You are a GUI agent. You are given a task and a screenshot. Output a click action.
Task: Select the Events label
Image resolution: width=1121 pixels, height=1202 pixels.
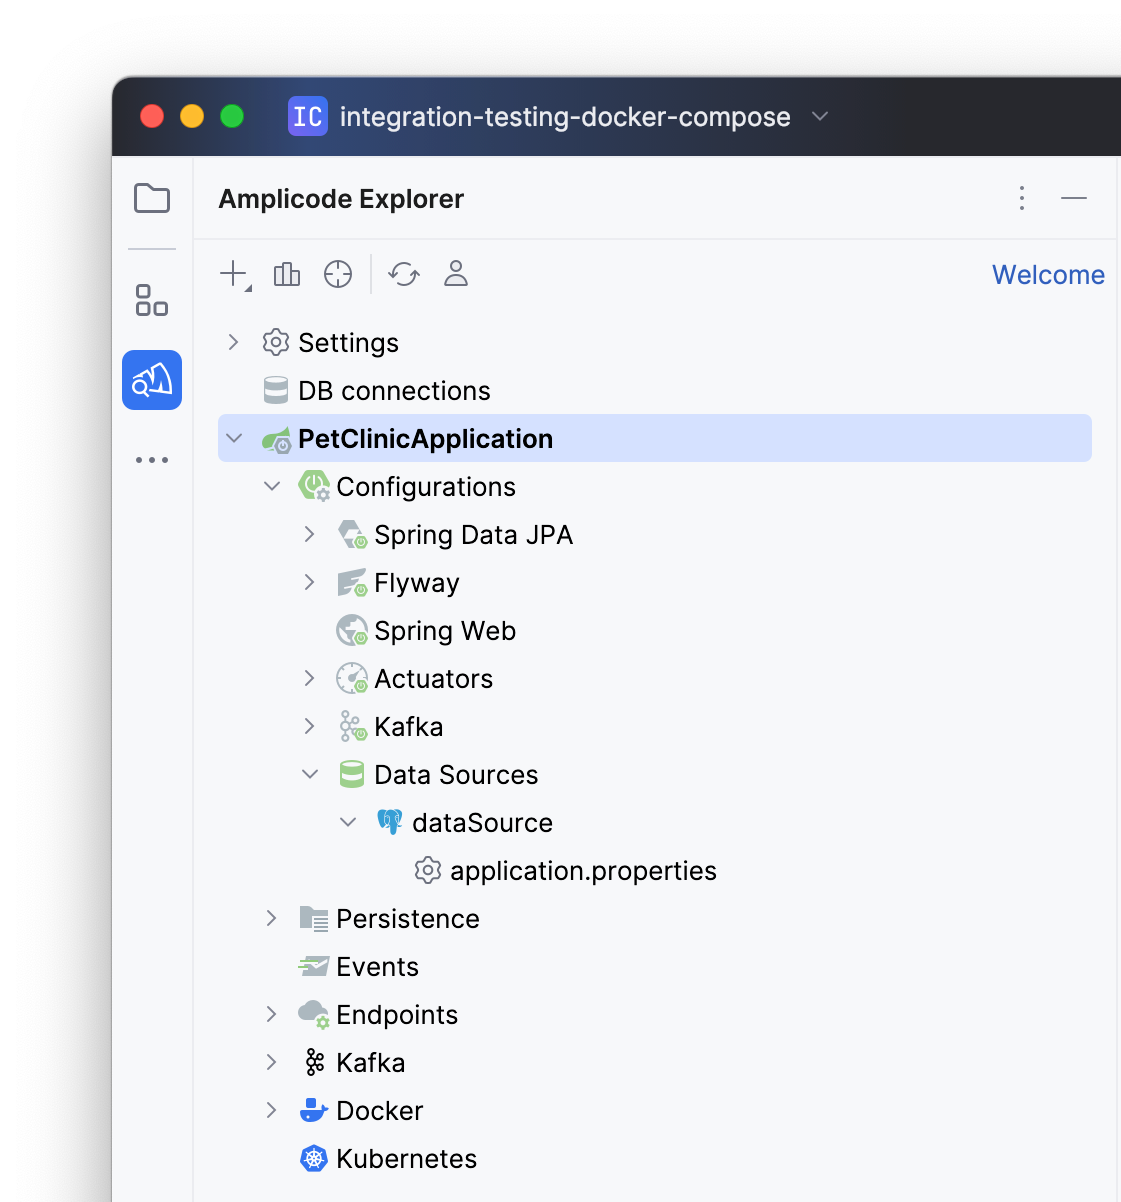(x=377, y=967)
